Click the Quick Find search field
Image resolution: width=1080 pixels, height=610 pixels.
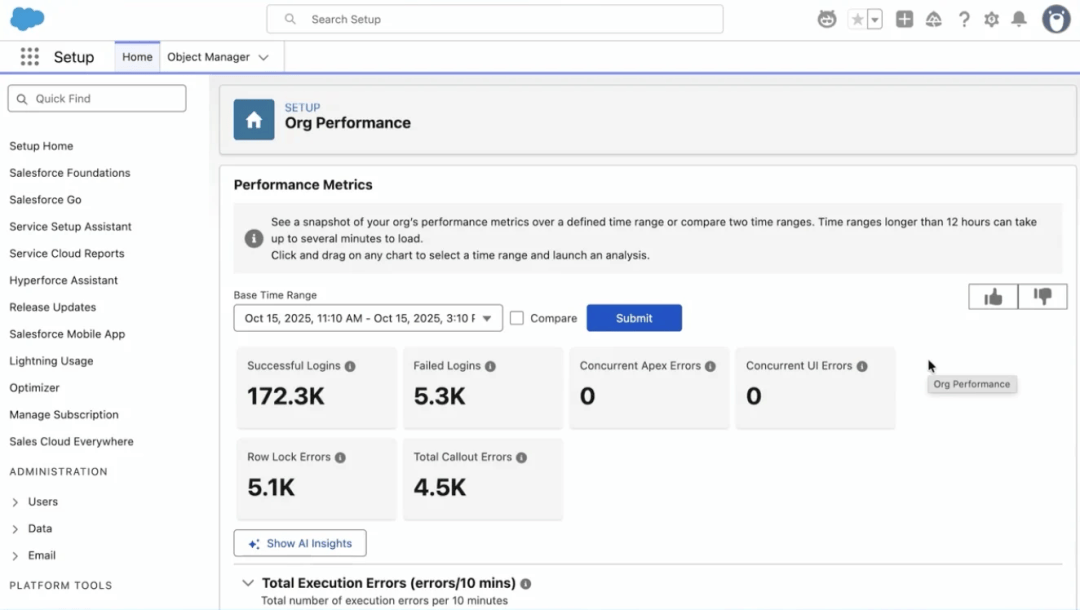[97, 98]
